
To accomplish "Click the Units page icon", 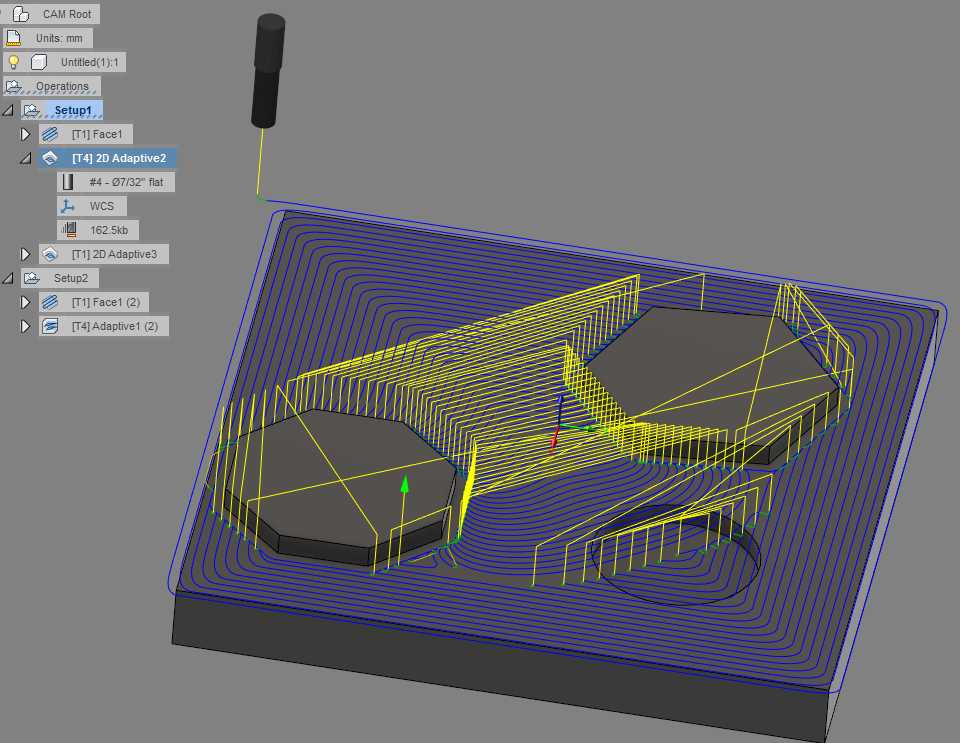I will pos(13,38).
